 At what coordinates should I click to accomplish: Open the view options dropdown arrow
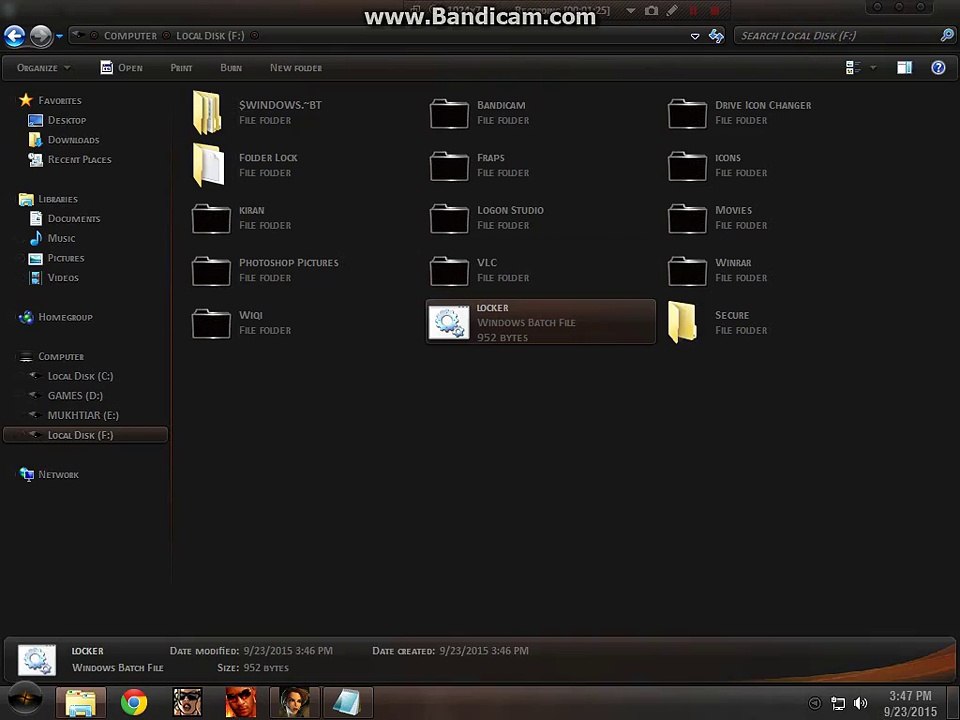click(x=873, y=67)
